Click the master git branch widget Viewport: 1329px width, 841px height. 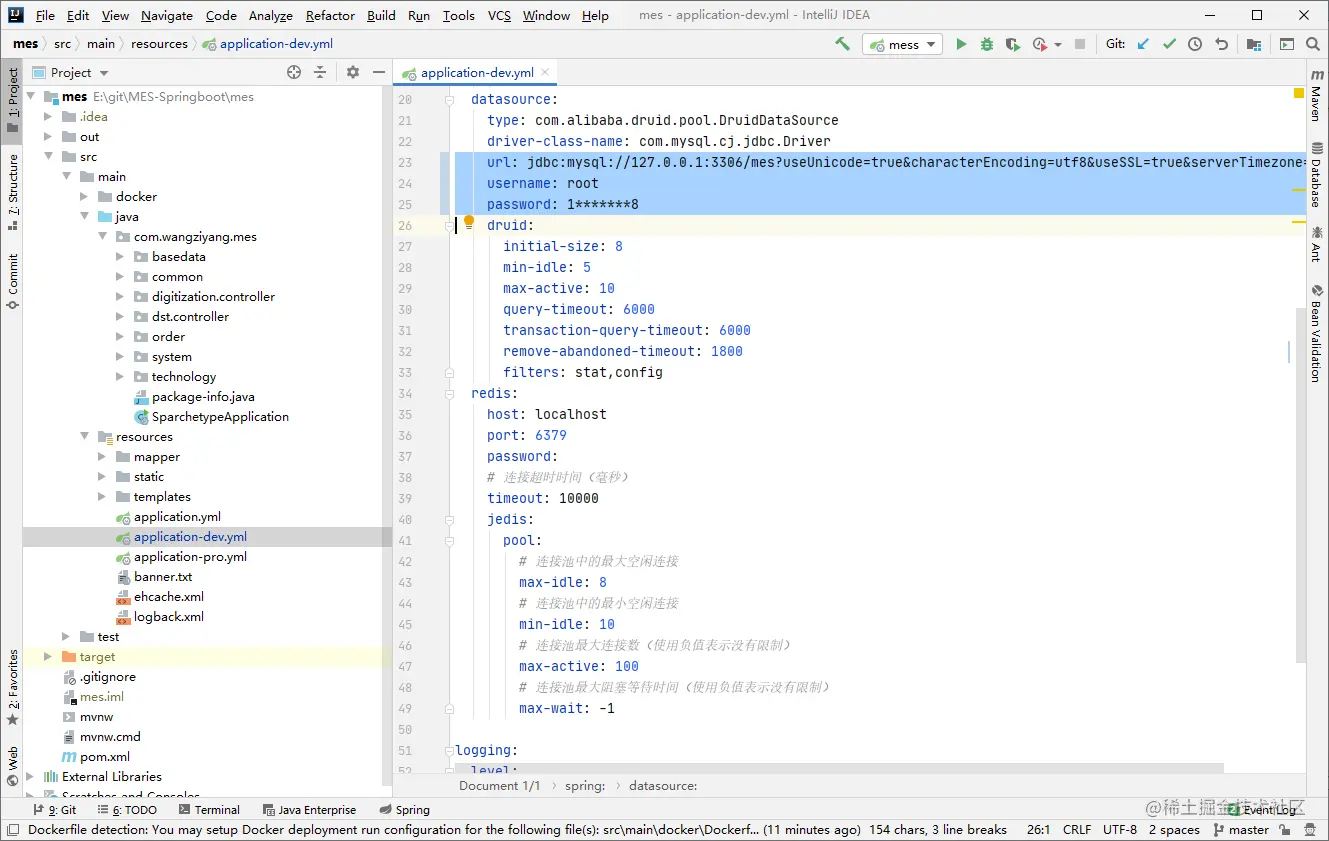[1241, 830]
